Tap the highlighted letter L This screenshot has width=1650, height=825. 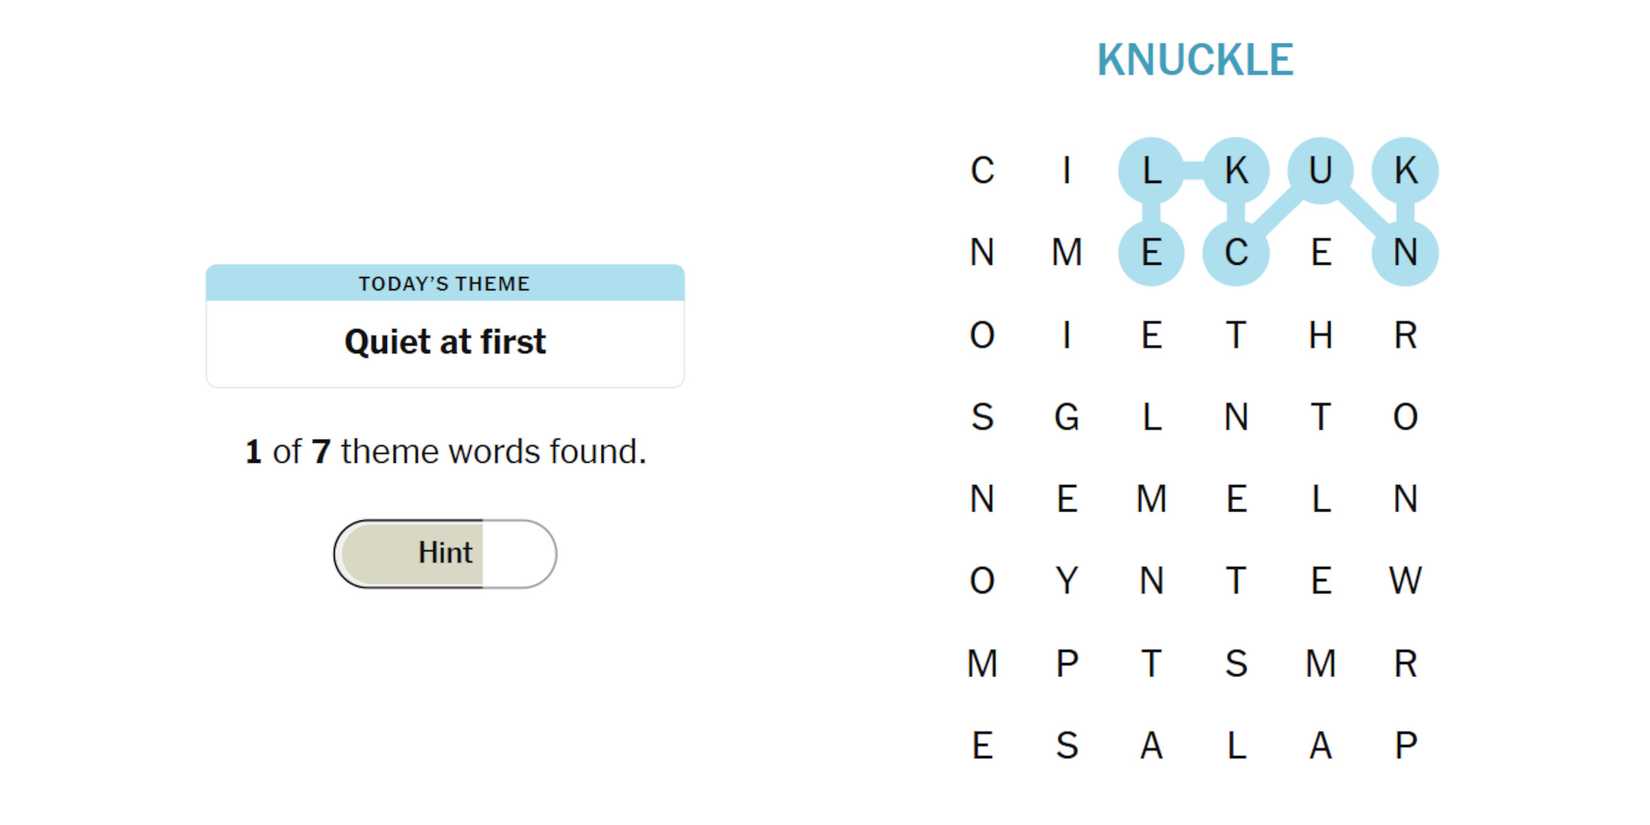point(1151,170)
